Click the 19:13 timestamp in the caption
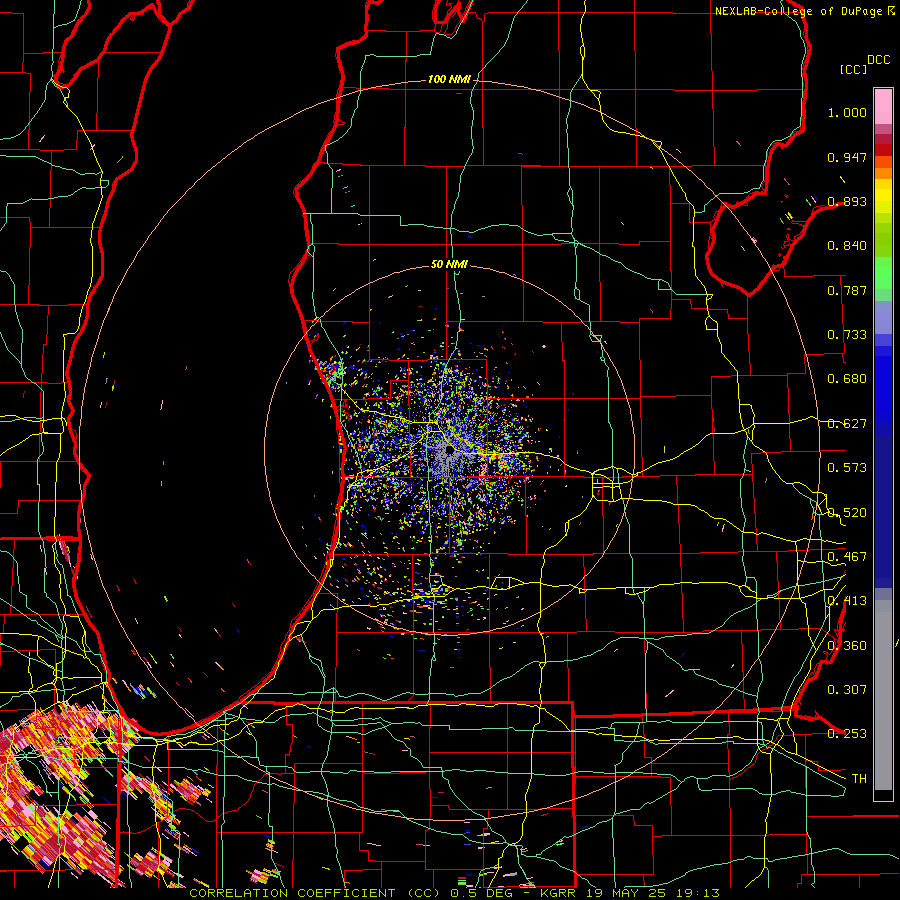This screenshot has height=900, width=900. [x=697, y=893]
